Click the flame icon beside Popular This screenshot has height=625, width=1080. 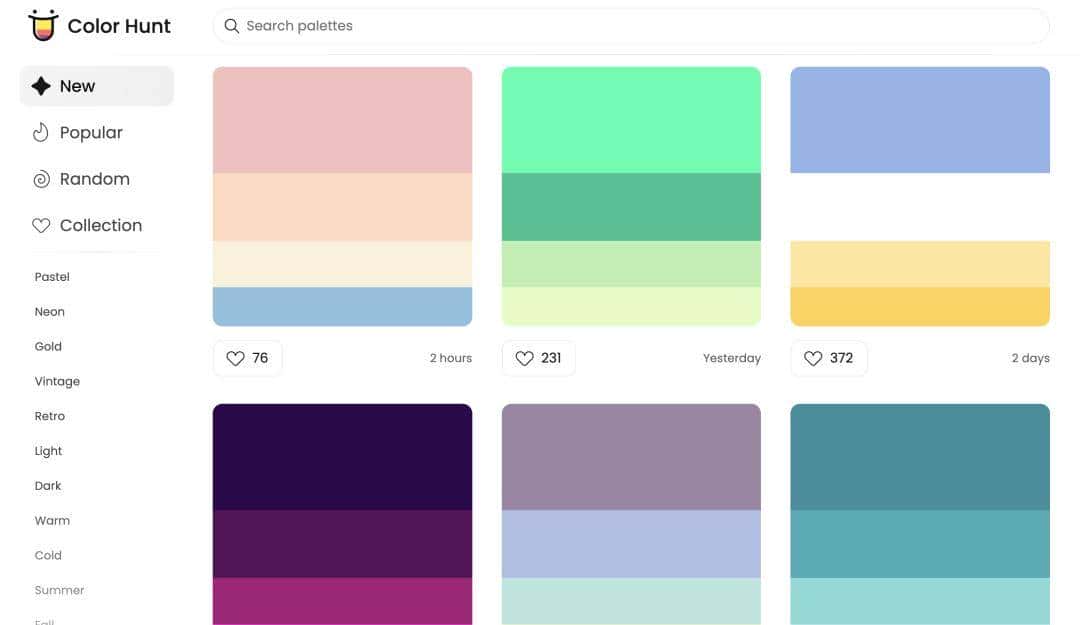tap(41, 133)
